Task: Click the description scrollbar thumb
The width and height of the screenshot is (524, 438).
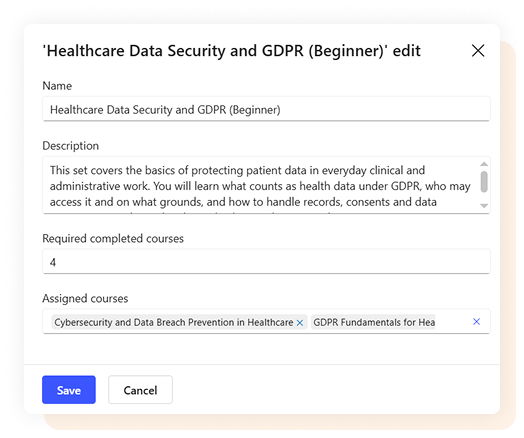Action: click(x=484, y=182)
